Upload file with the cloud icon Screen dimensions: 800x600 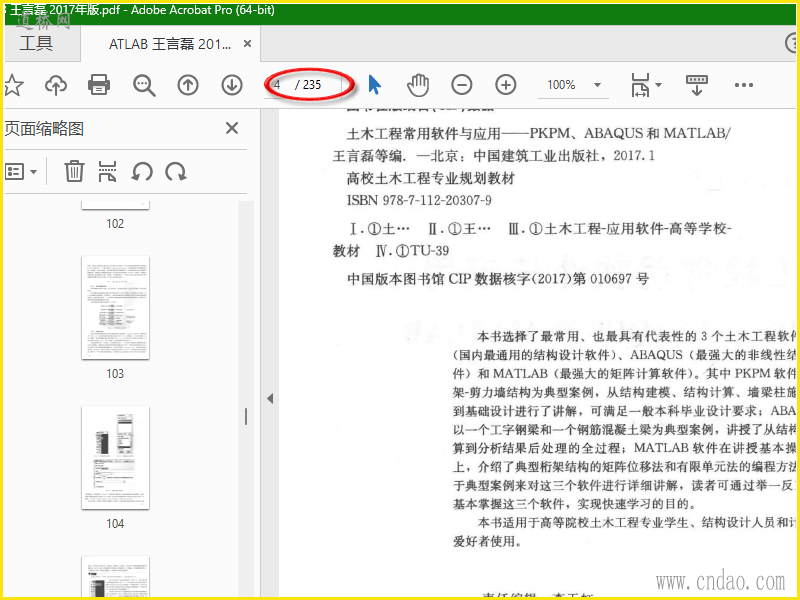[56, 85]
